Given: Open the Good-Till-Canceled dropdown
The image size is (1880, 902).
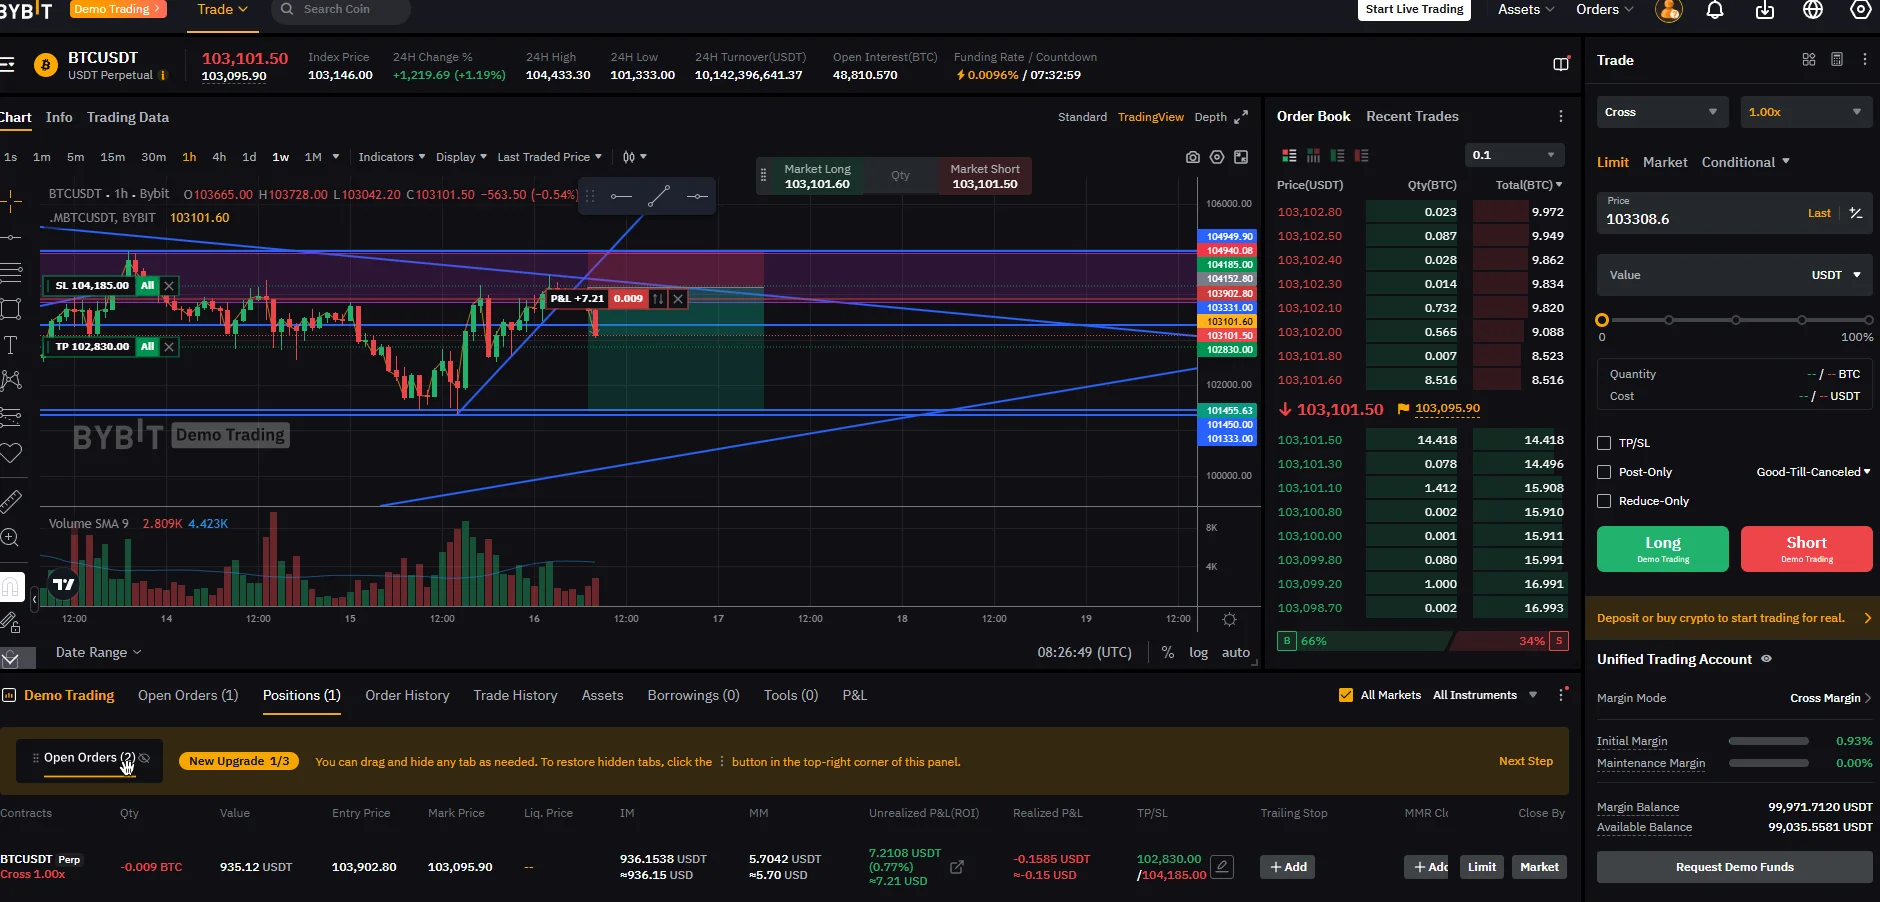Looking at the screenshot, I should (1813, 472).
